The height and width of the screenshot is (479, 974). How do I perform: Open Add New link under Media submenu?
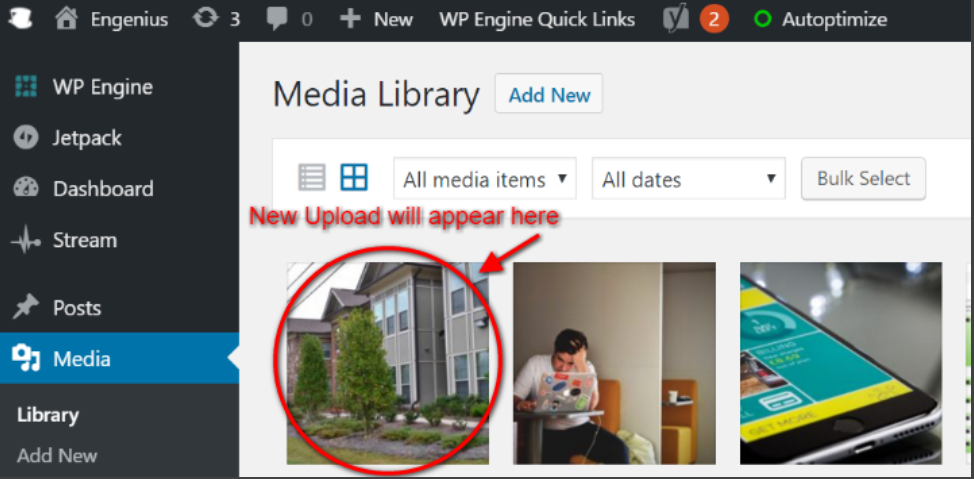coord(57,456)
